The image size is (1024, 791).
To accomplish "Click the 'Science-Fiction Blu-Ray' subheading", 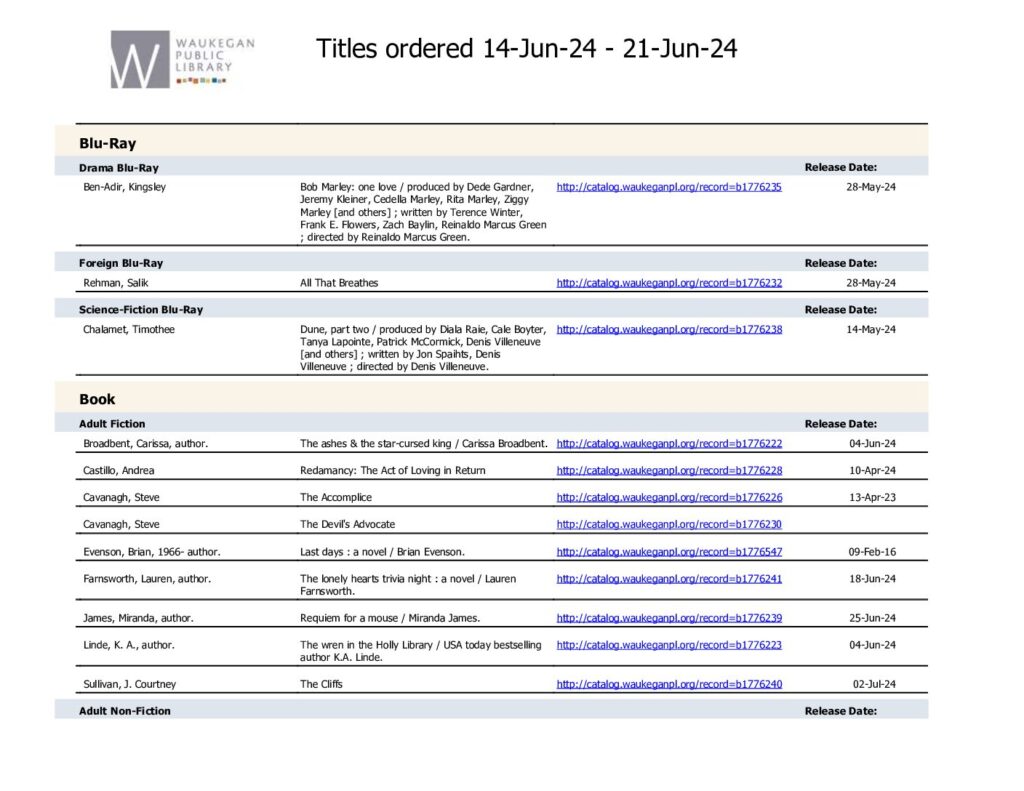I will point(141,310).
